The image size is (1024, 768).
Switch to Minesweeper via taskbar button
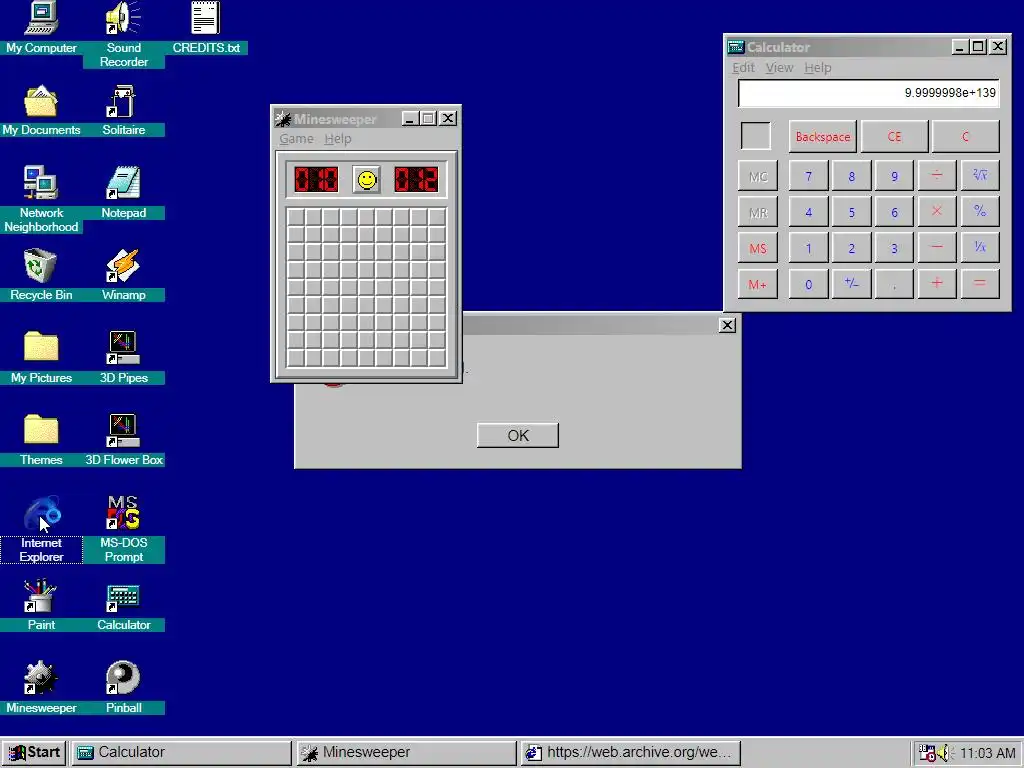tap(406, 753)
